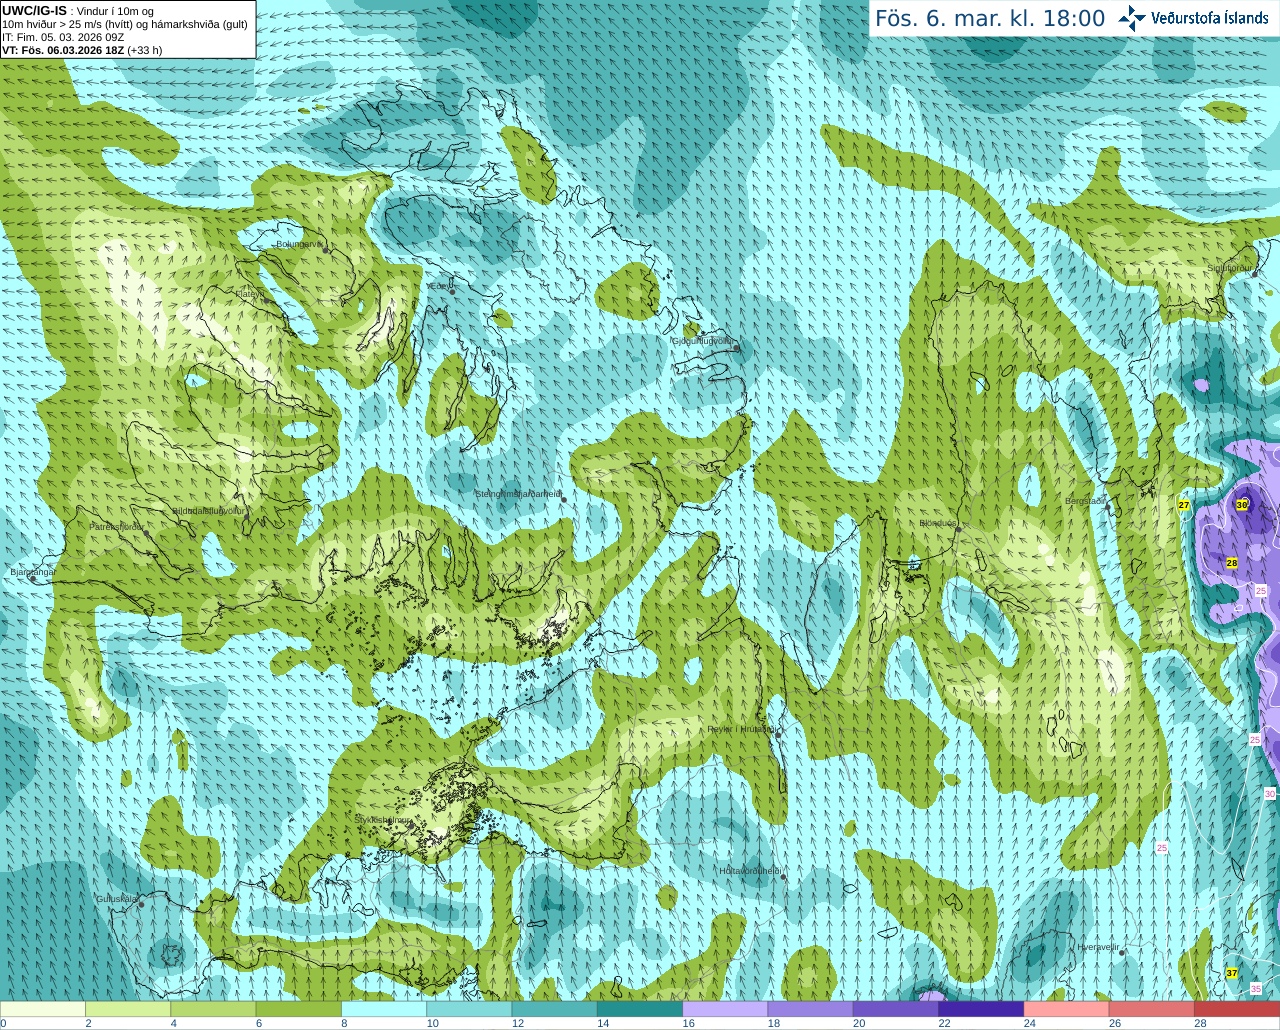Screen dimensions: 1280x1030
Task: Click the Siglufjörður station label
Action: click(x=1231, y=269)
